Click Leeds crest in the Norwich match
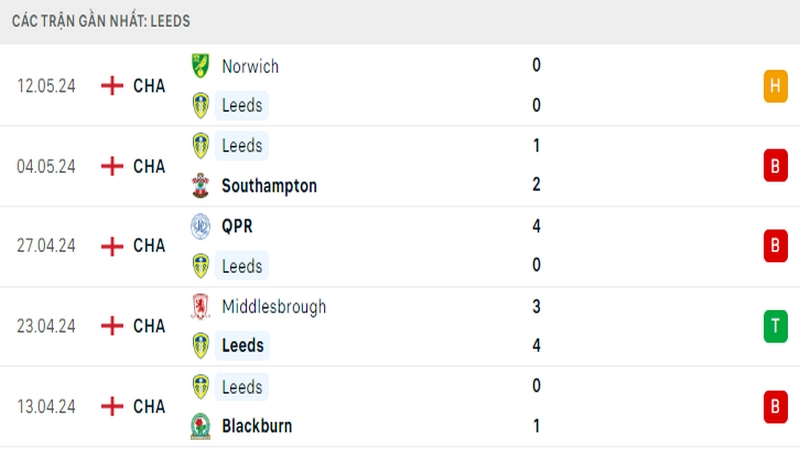Viewport: 800px width, 450px height. coord(201,106)
